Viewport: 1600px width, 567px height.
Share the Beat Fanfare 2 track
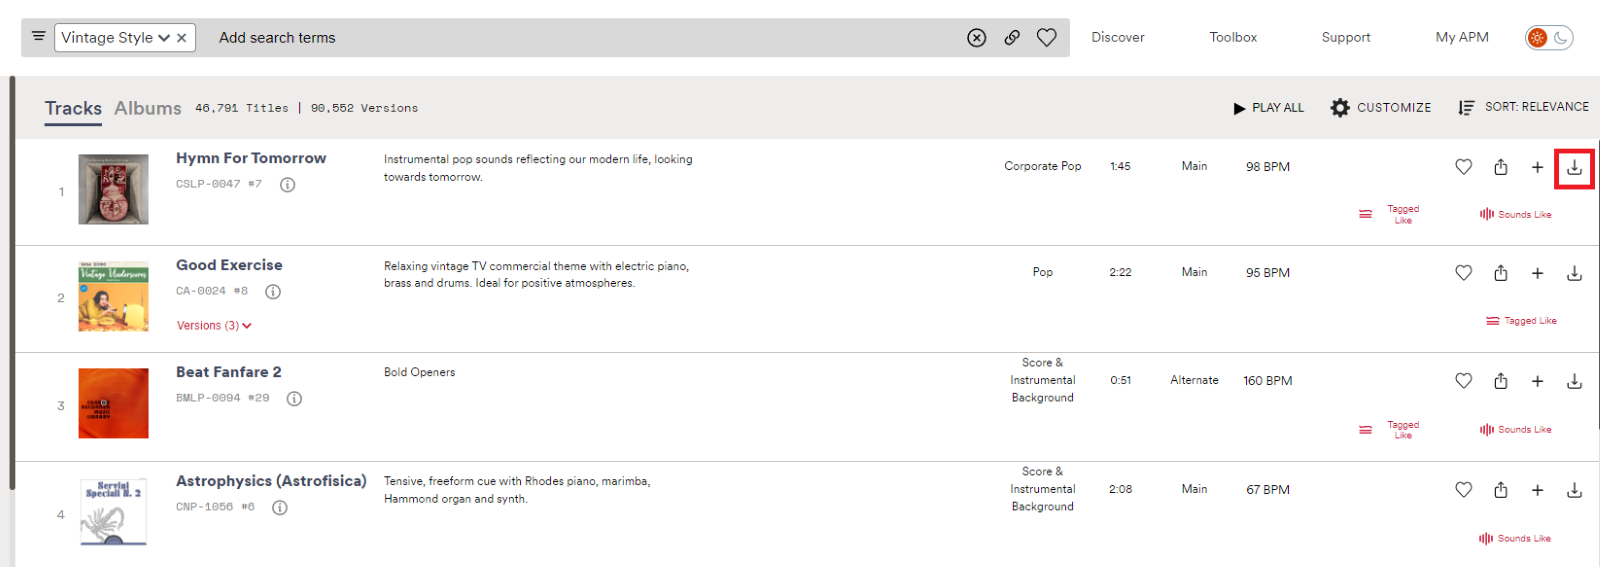click(x=1501, y=381)
